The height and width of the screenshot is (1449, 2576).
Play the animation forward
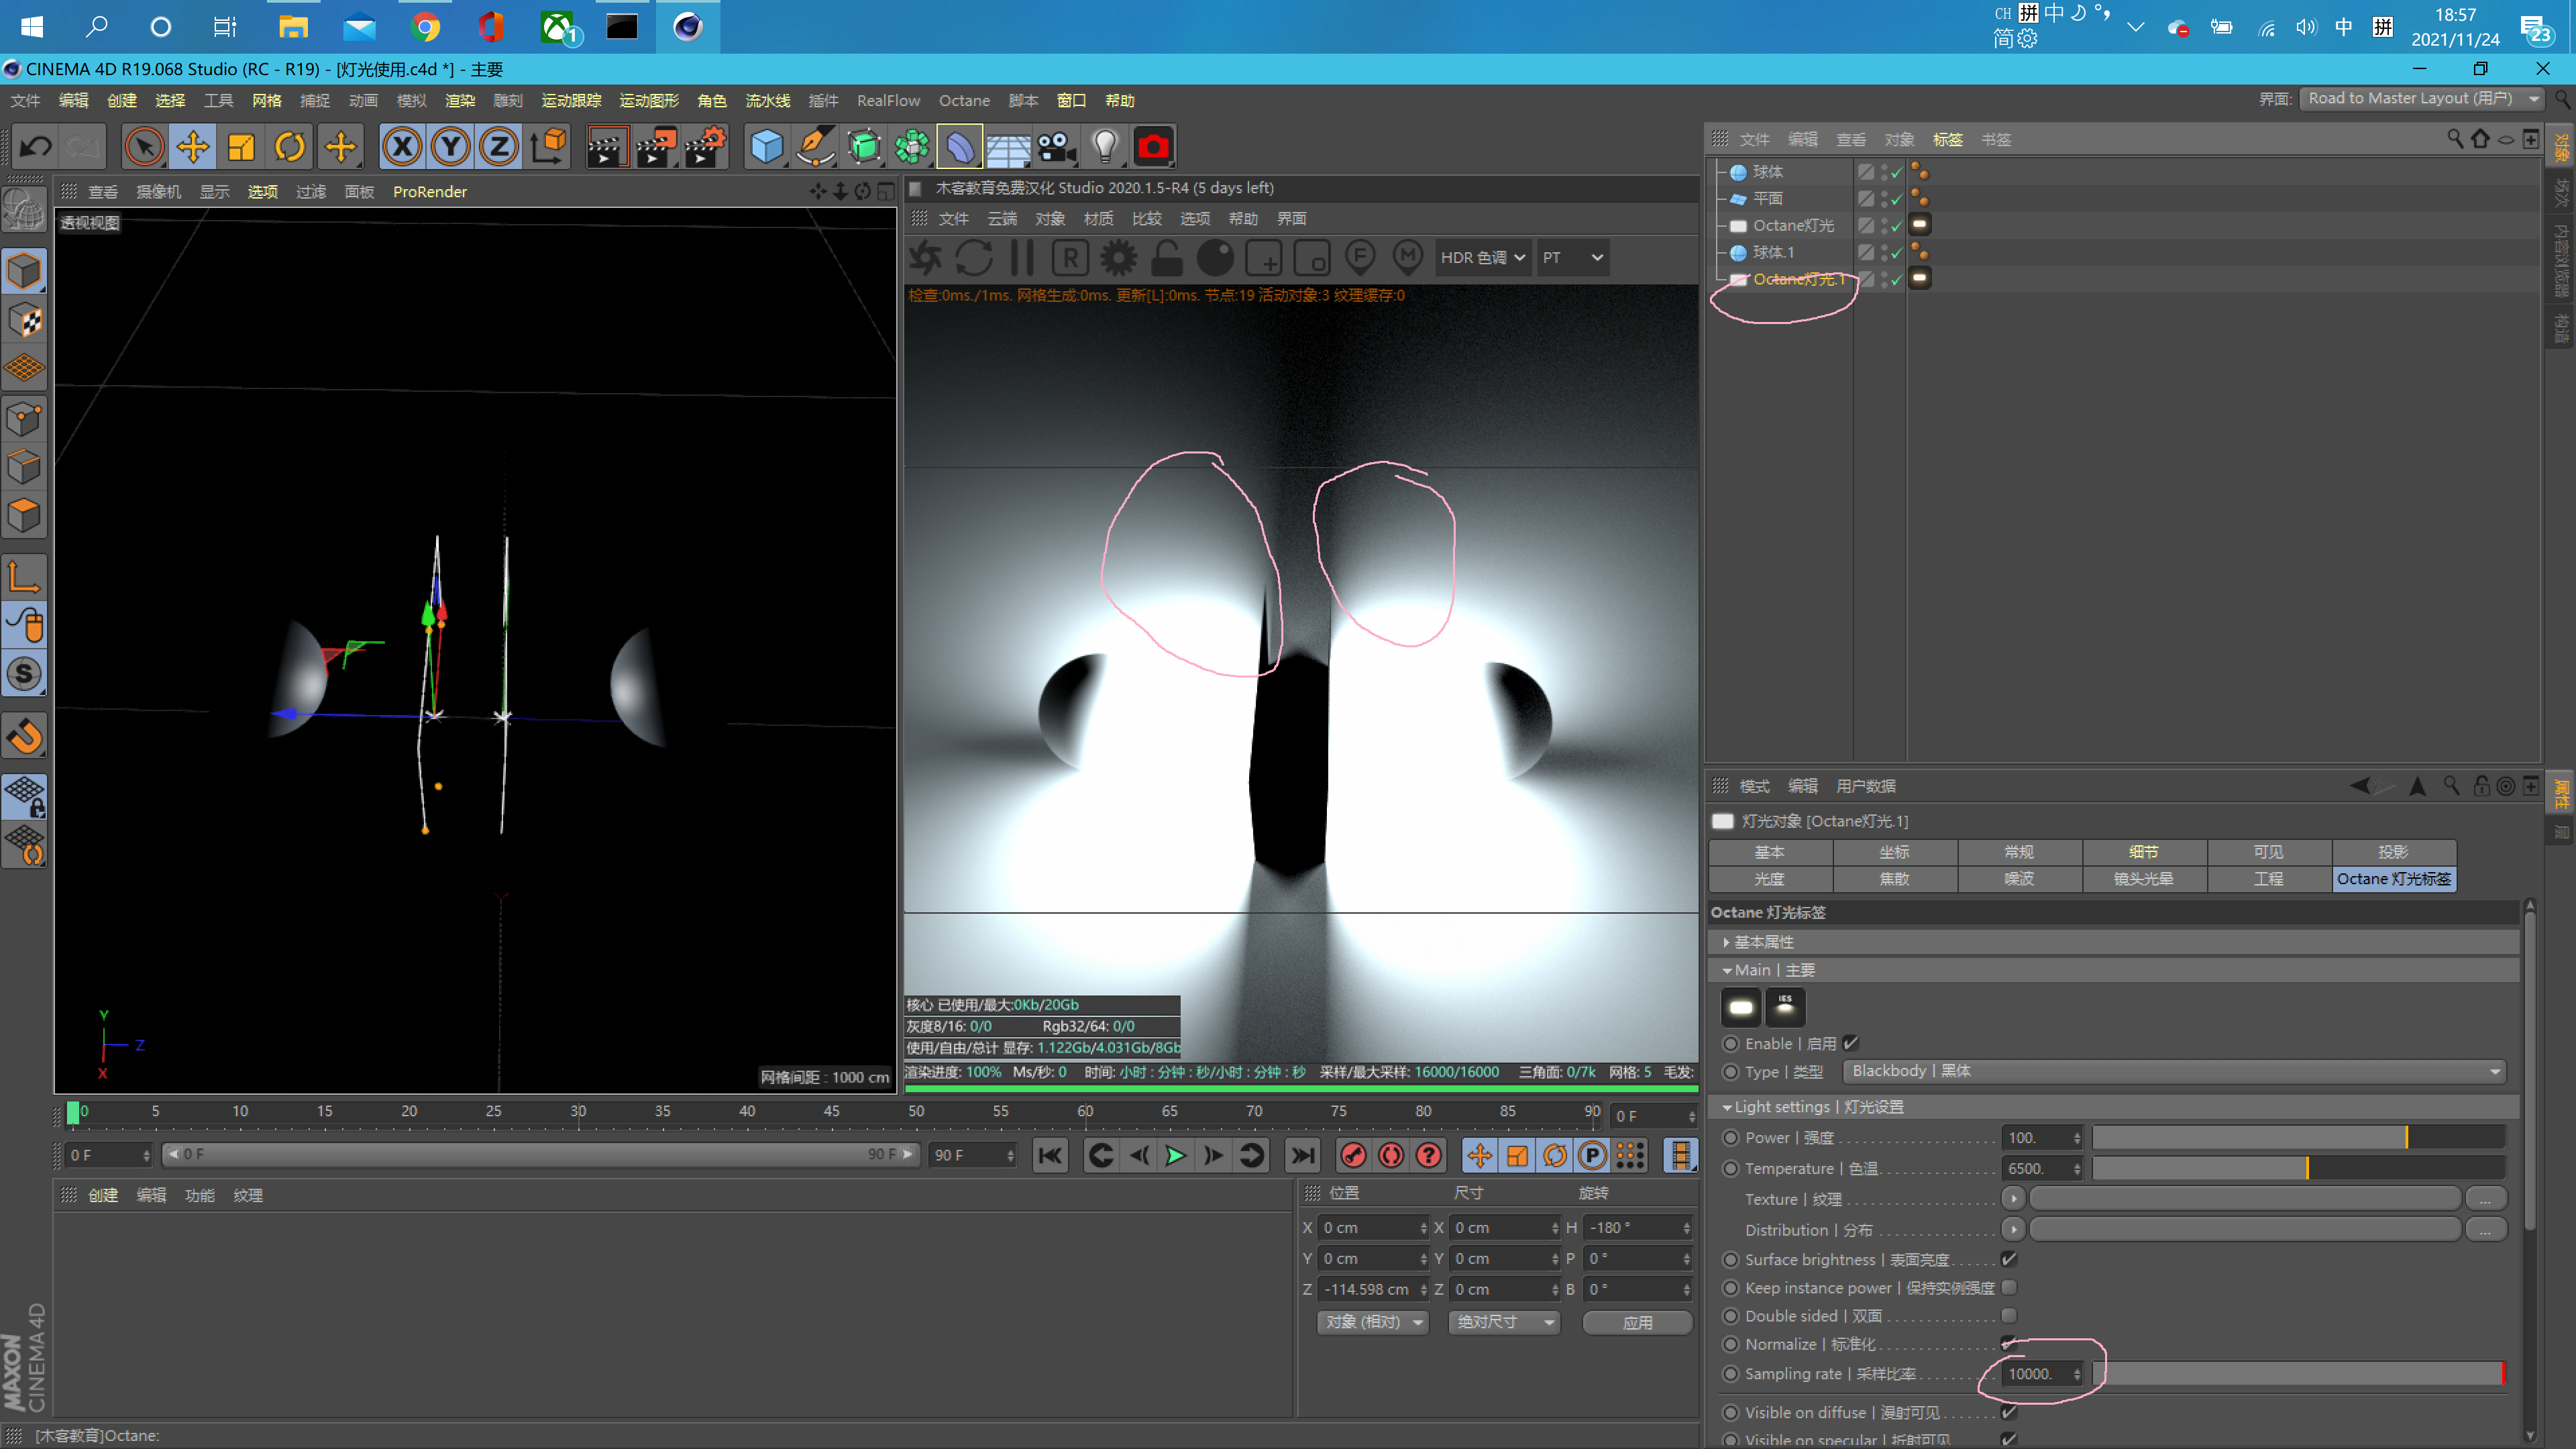coord(1176,1156)
